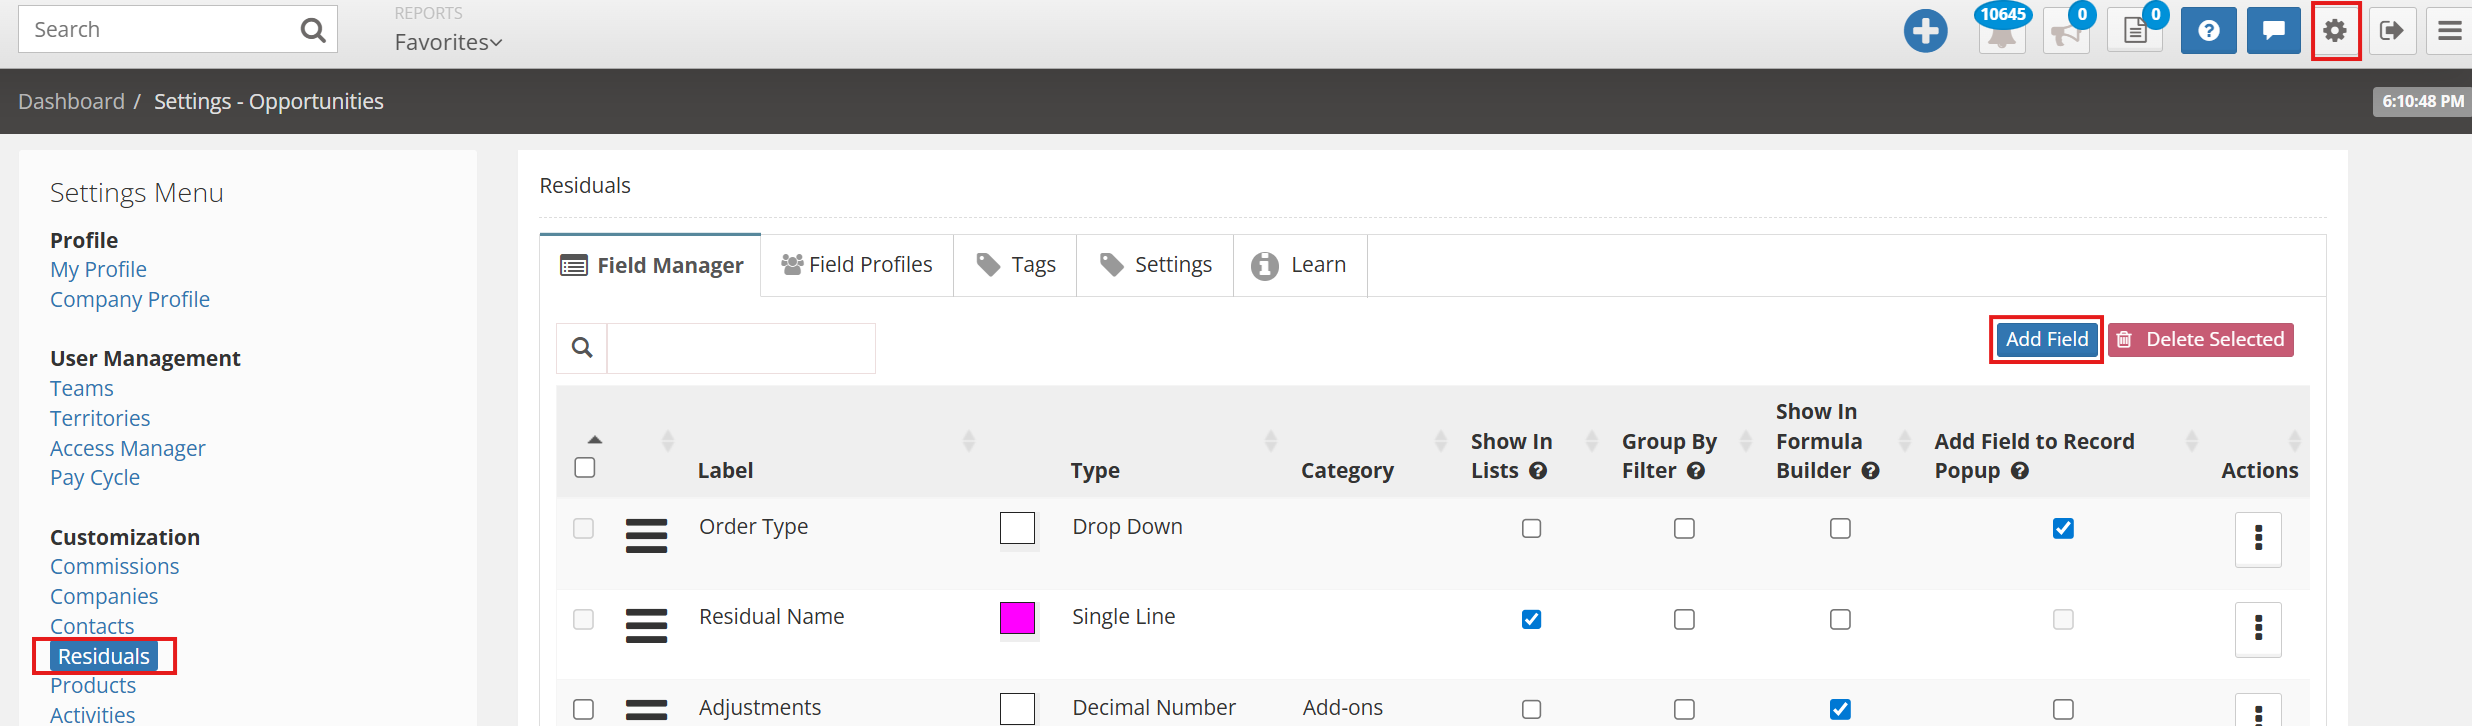Tick the select-all checkbox in table header

(x=585, y=468)
